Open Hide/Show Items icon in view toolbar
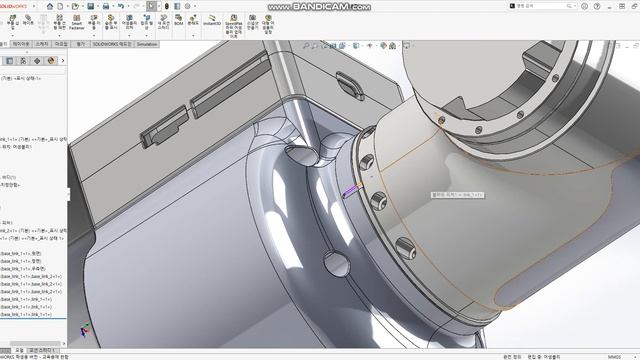 click(x=369, y=46)
